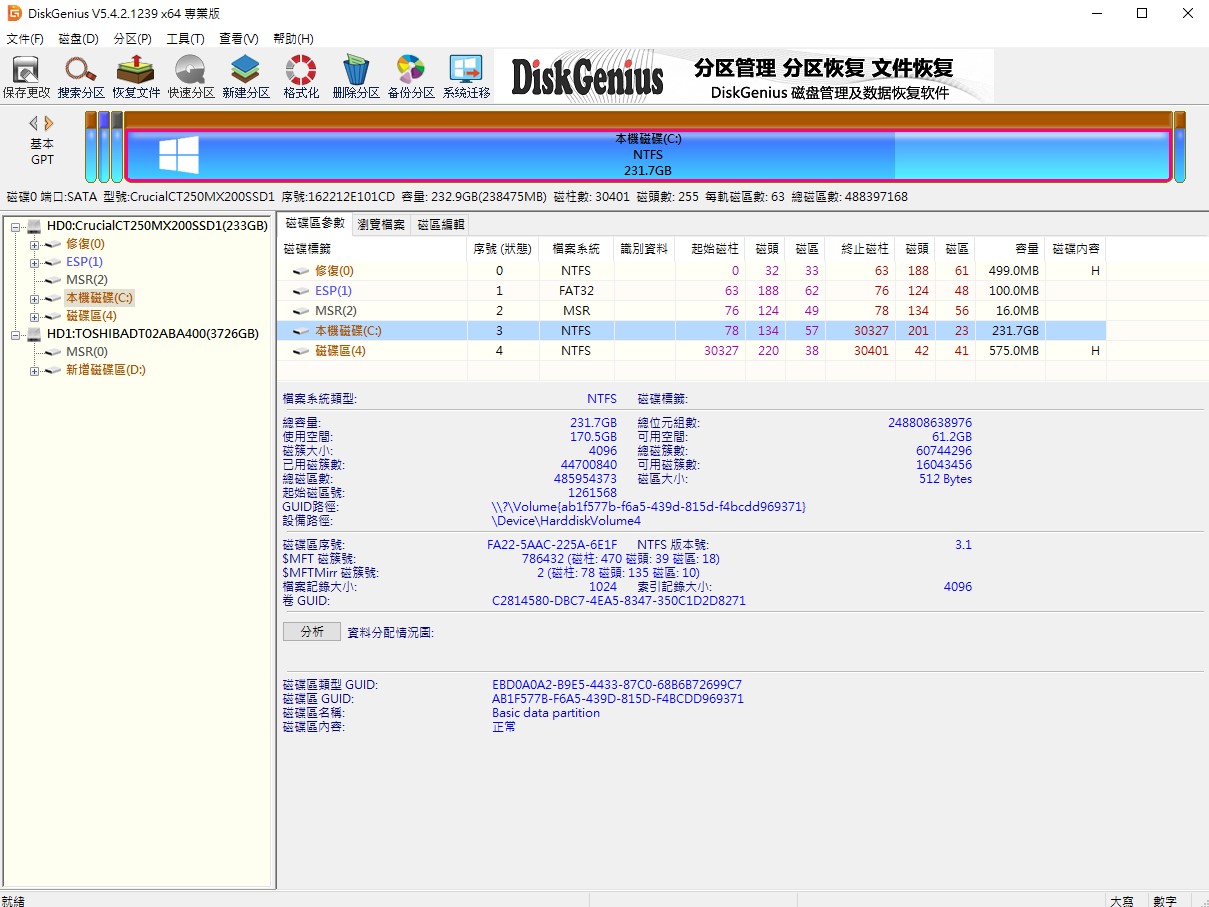1209x907 pixels.
Task: Click the drive icon beside 磁碟區(4) in the table
Action: pos(301,351)
